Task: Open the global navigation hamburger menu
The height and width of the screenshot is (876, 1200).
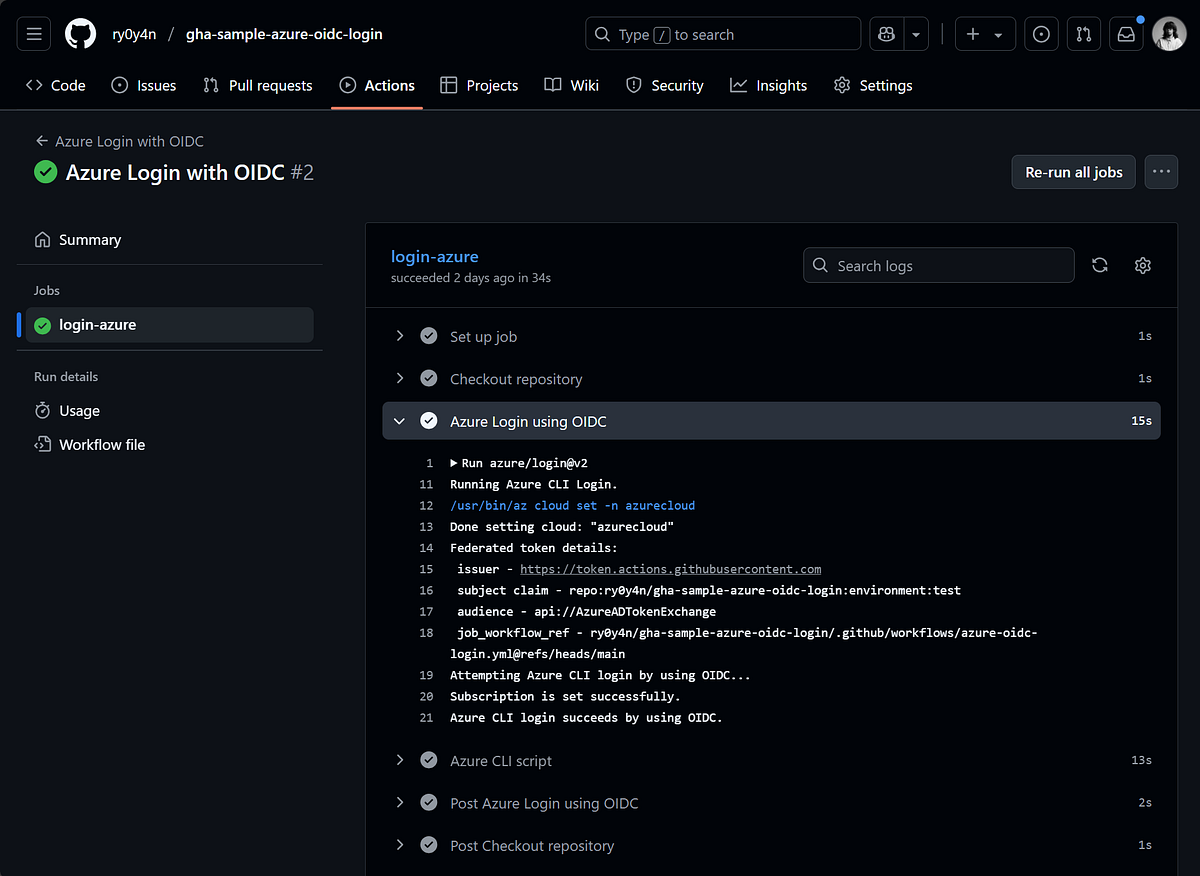Action: 33,33
